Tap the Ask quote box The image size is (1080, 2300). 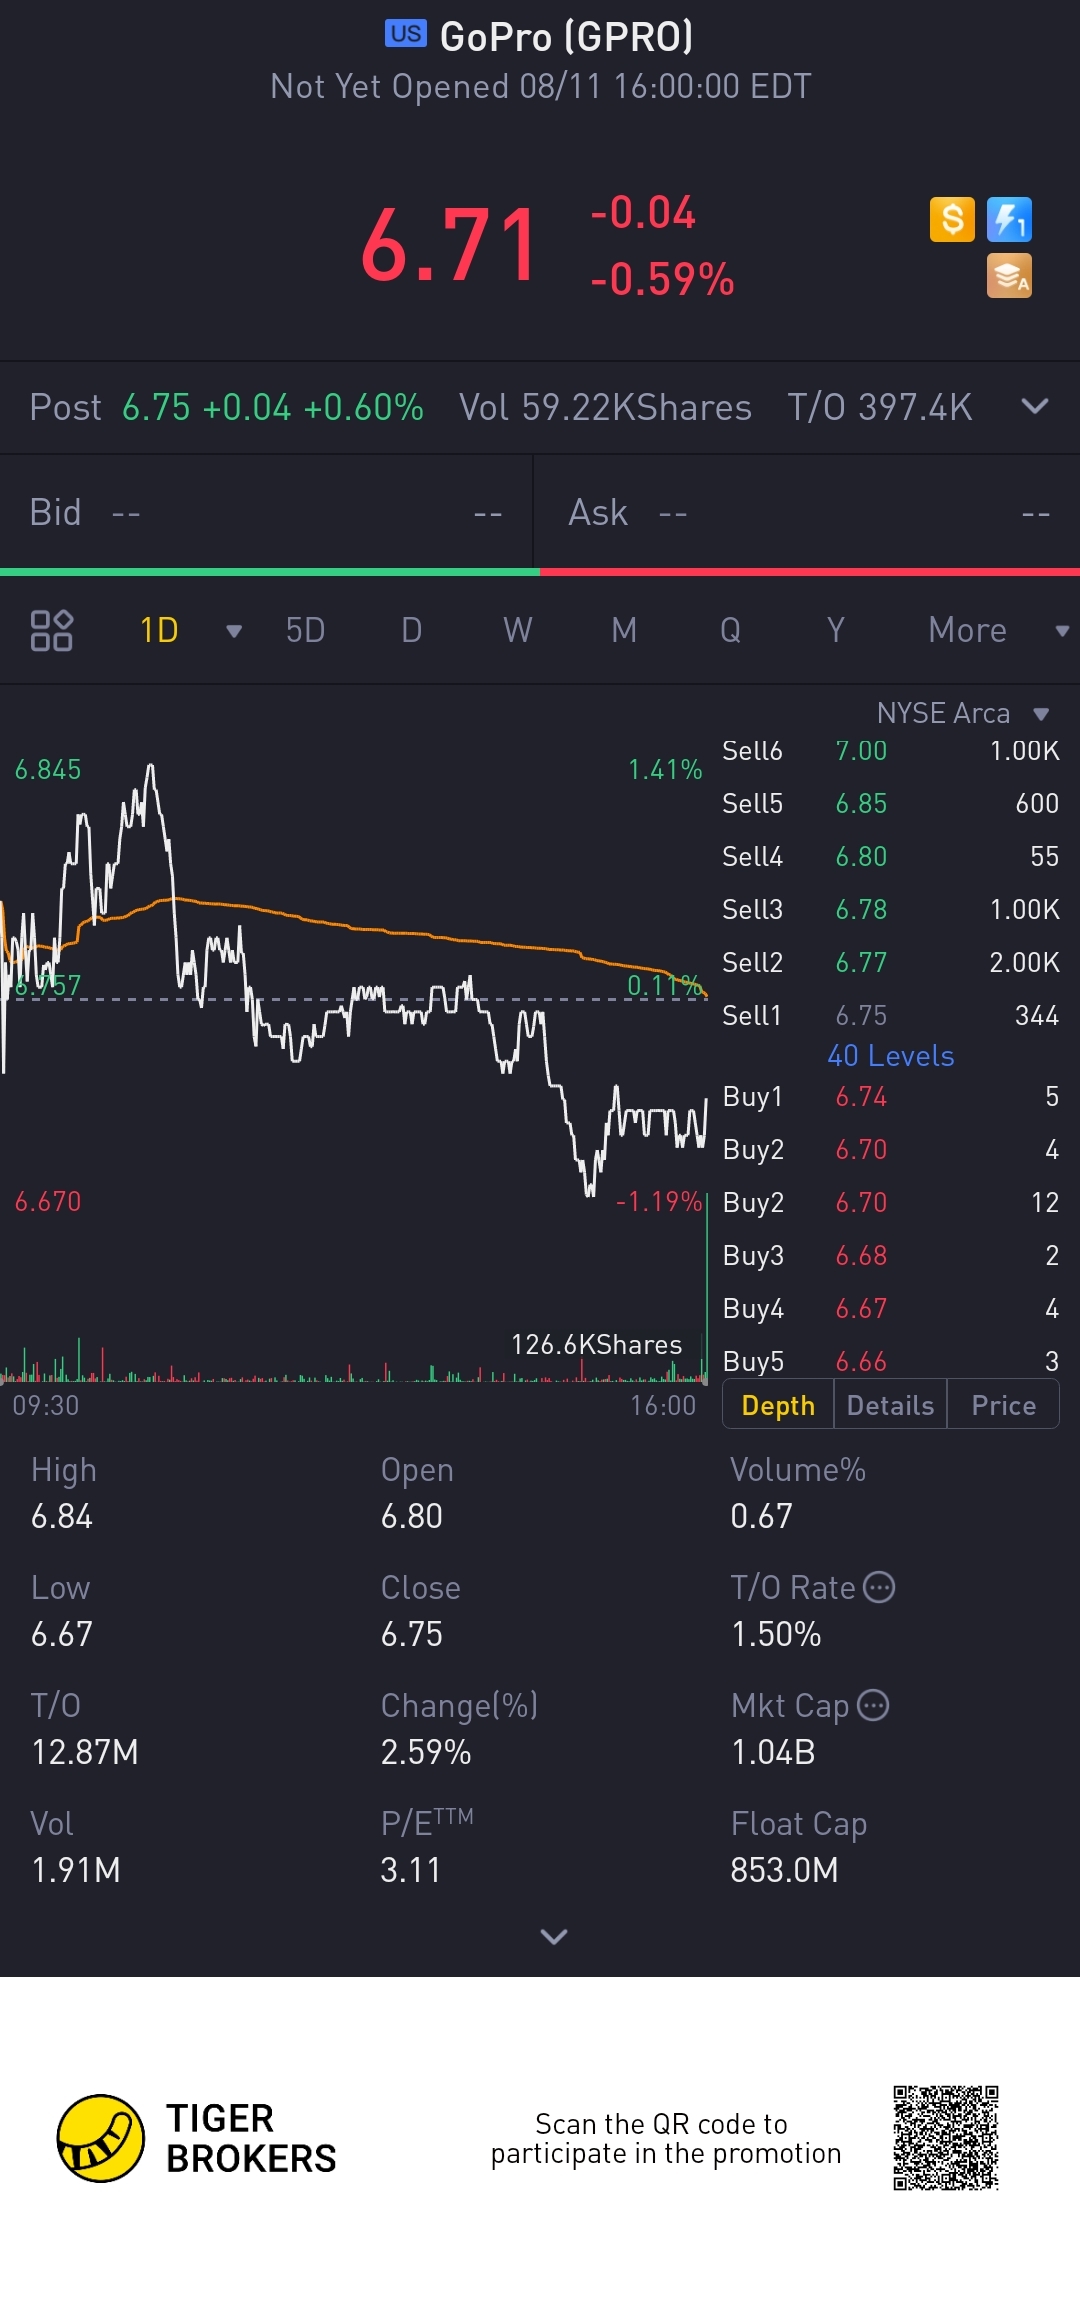807,512
